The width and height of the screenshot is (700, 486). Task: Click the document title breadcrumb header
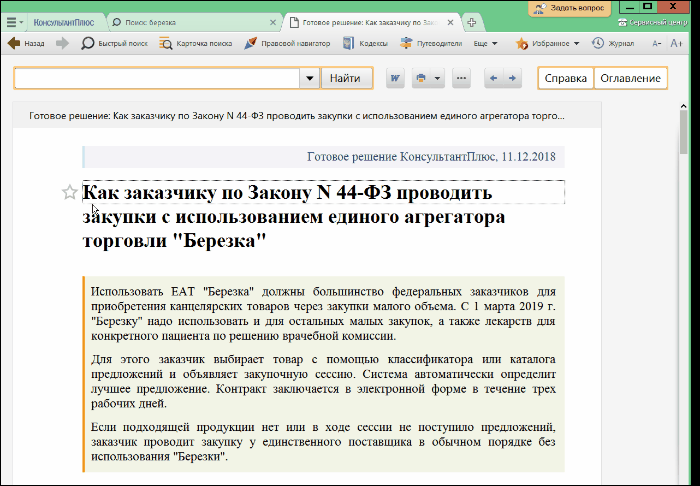pyautogui.click(x=297, y=116)
